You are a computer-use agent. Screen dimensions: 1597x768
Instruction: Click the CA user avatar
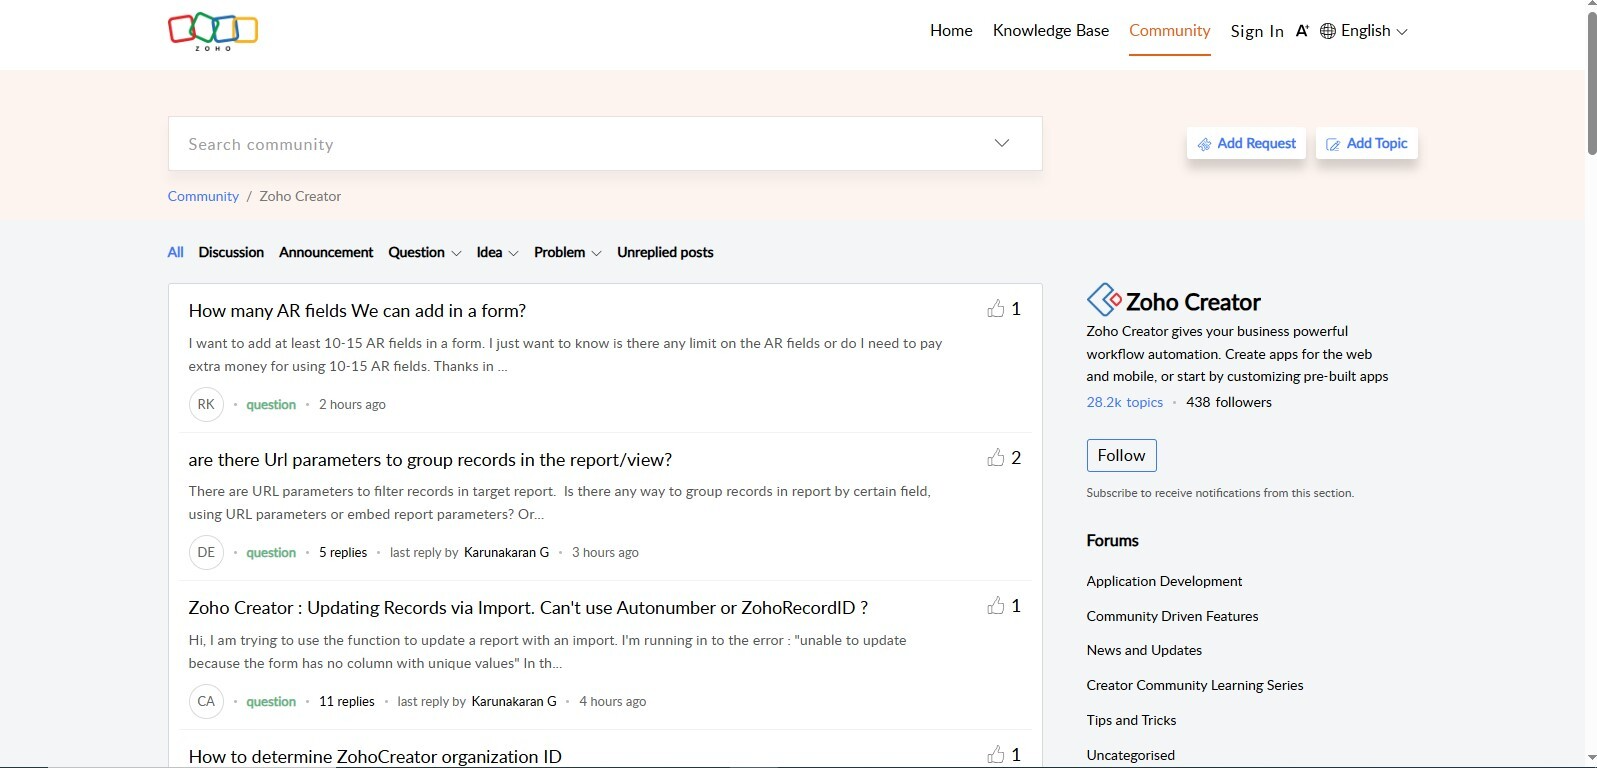206,701
